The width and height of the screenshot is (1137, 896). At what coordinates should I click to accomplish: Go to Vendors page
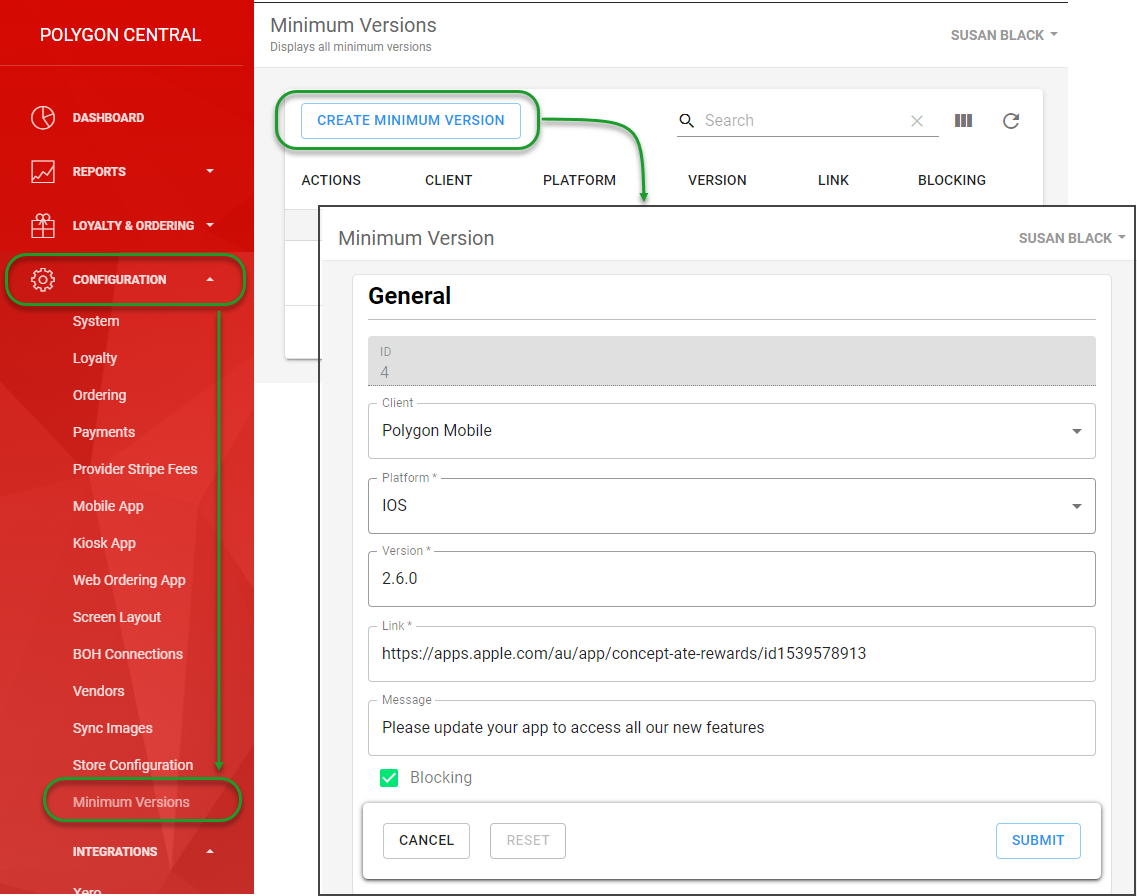pos(99,691)
